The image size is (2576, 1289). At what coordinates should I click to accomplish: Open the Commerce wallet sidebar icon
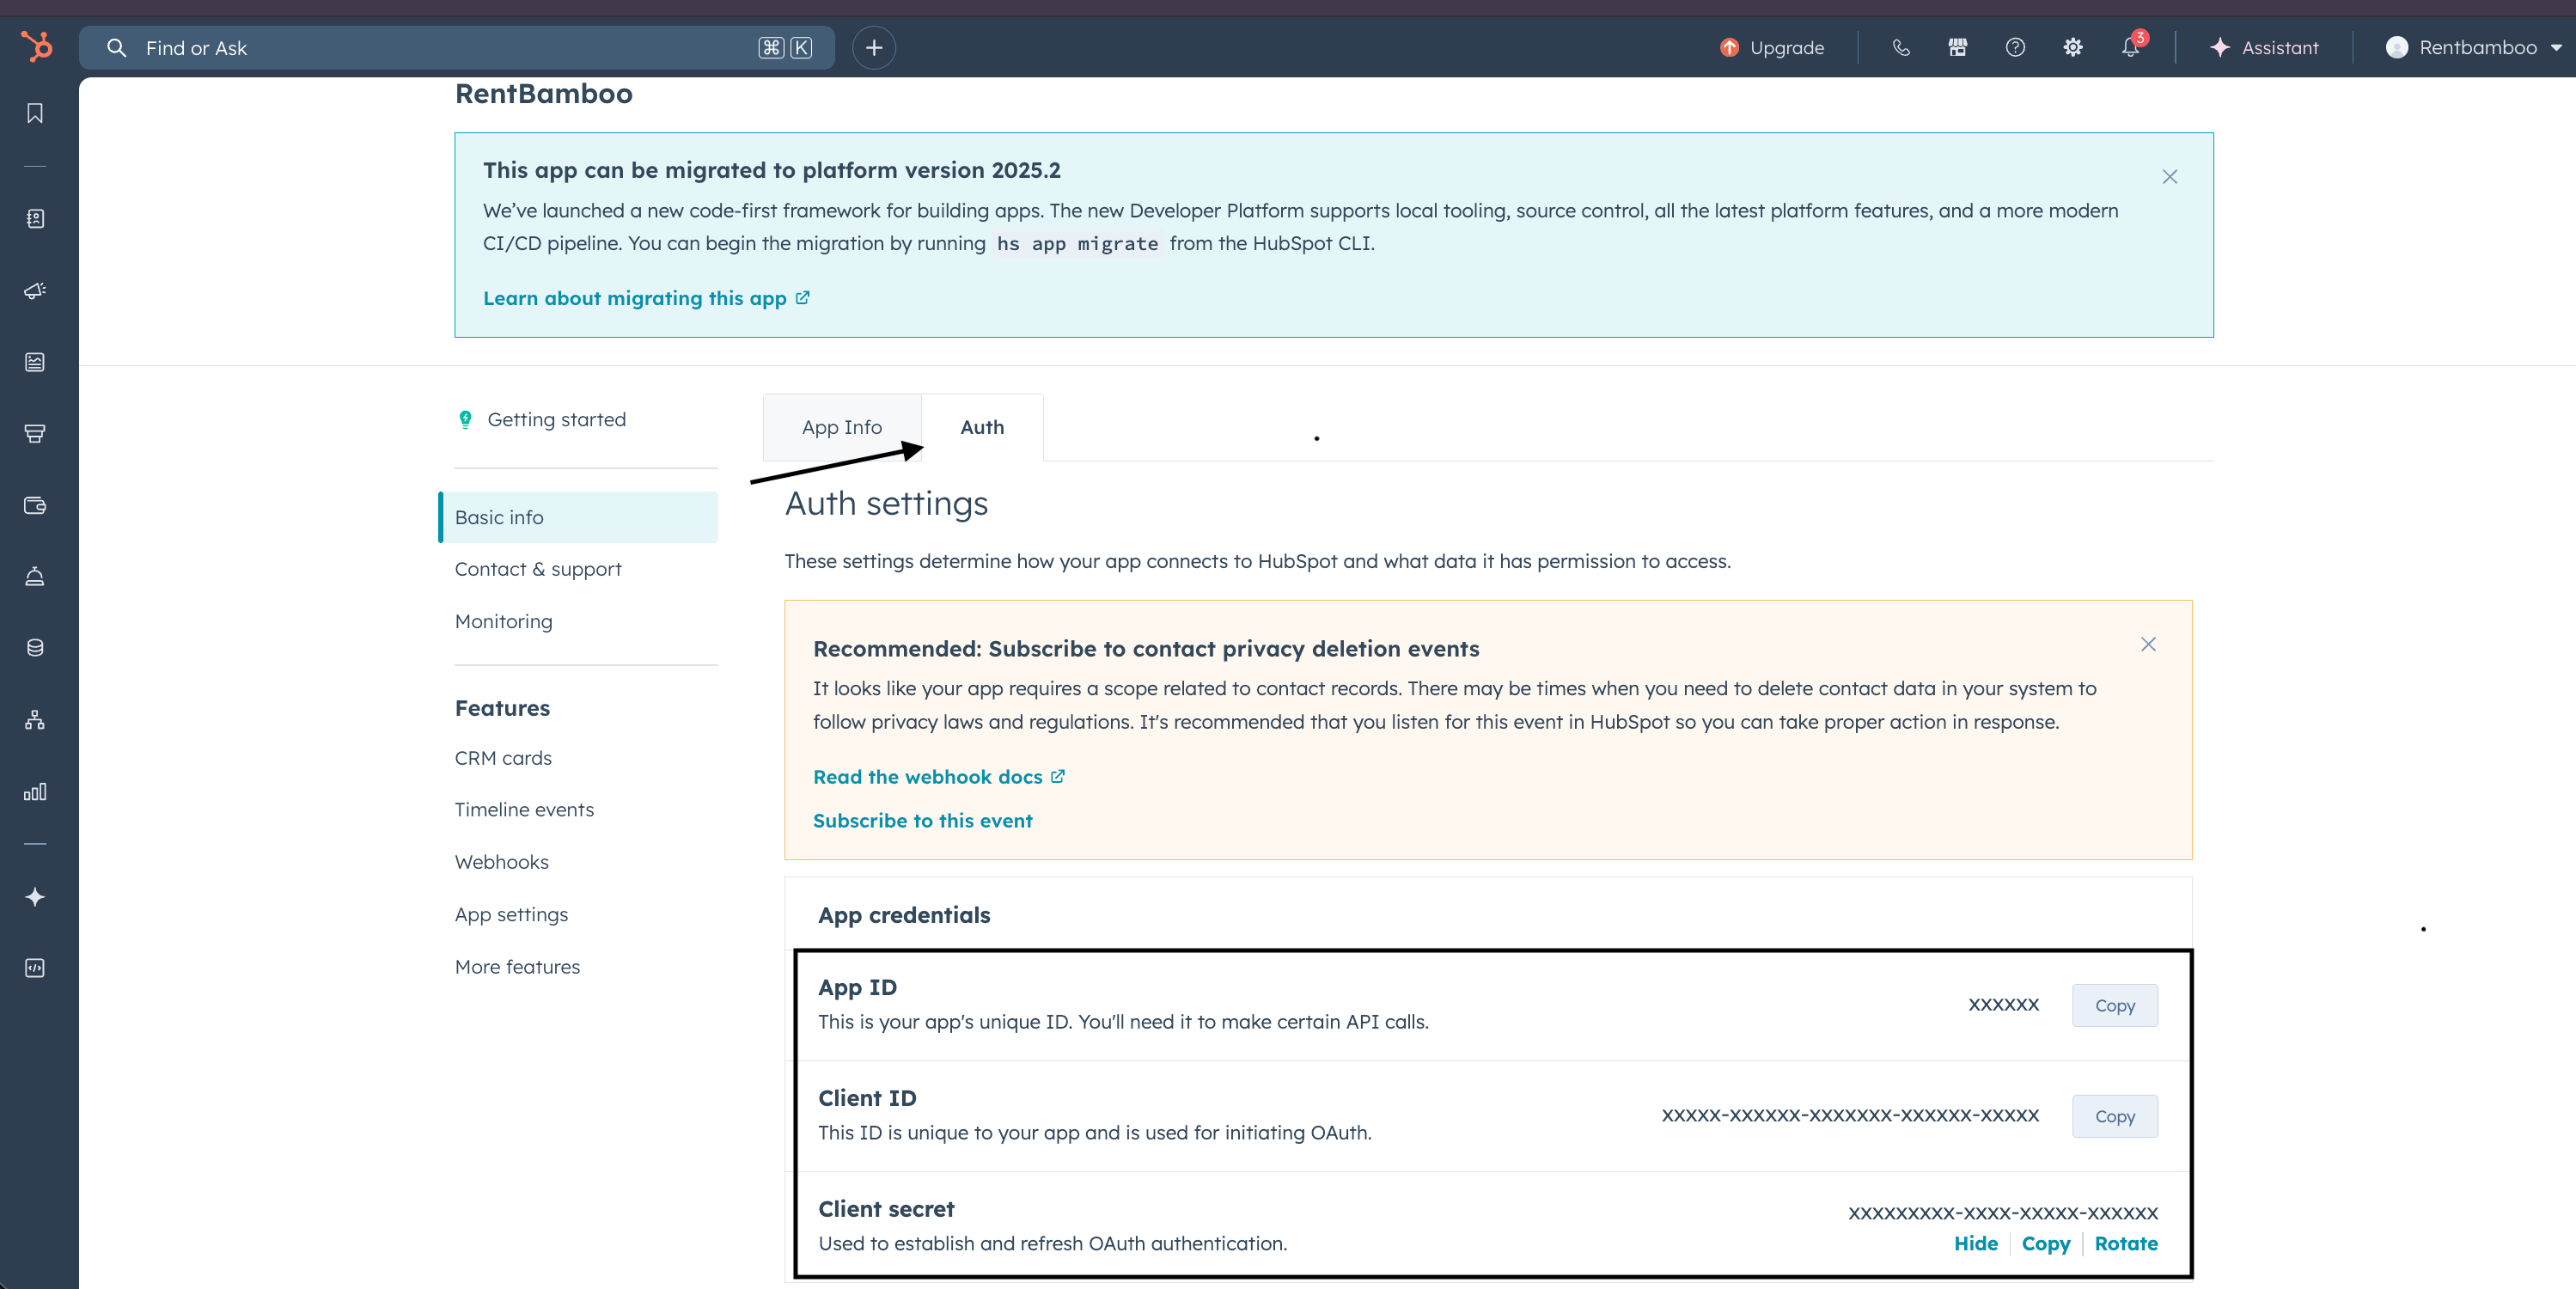point(35,505)
